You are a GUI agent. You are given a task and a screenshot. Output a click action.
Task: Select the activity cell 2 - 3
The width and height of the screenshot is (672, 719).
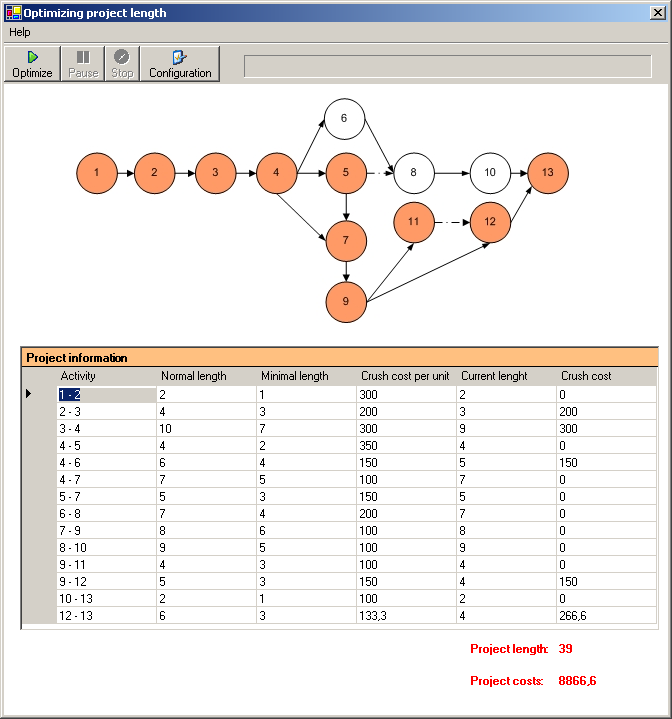point(106,412)
